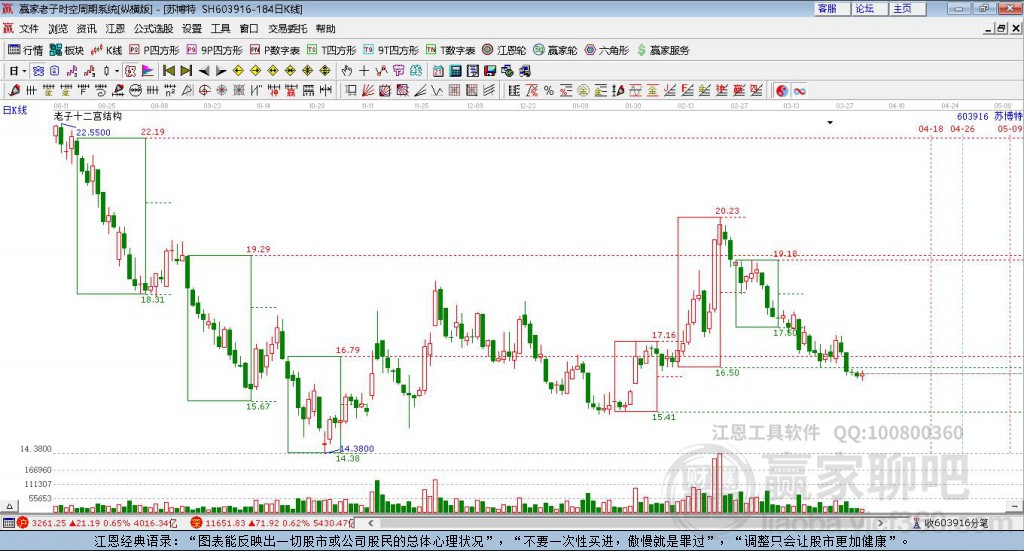The height and width of the screenshot is (551, 1024).
Task: Click the 客服 button in title bar
Action: point(832,8)
